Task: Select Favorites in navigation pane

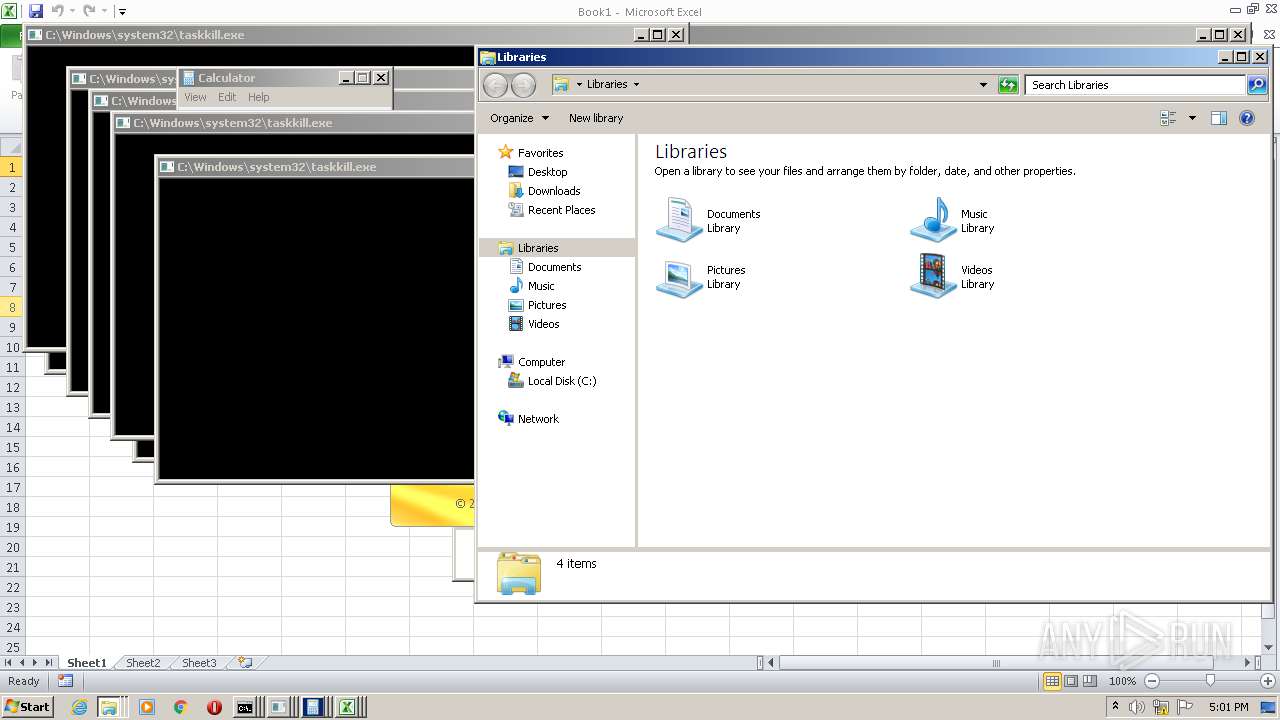Action: [540, 153]
